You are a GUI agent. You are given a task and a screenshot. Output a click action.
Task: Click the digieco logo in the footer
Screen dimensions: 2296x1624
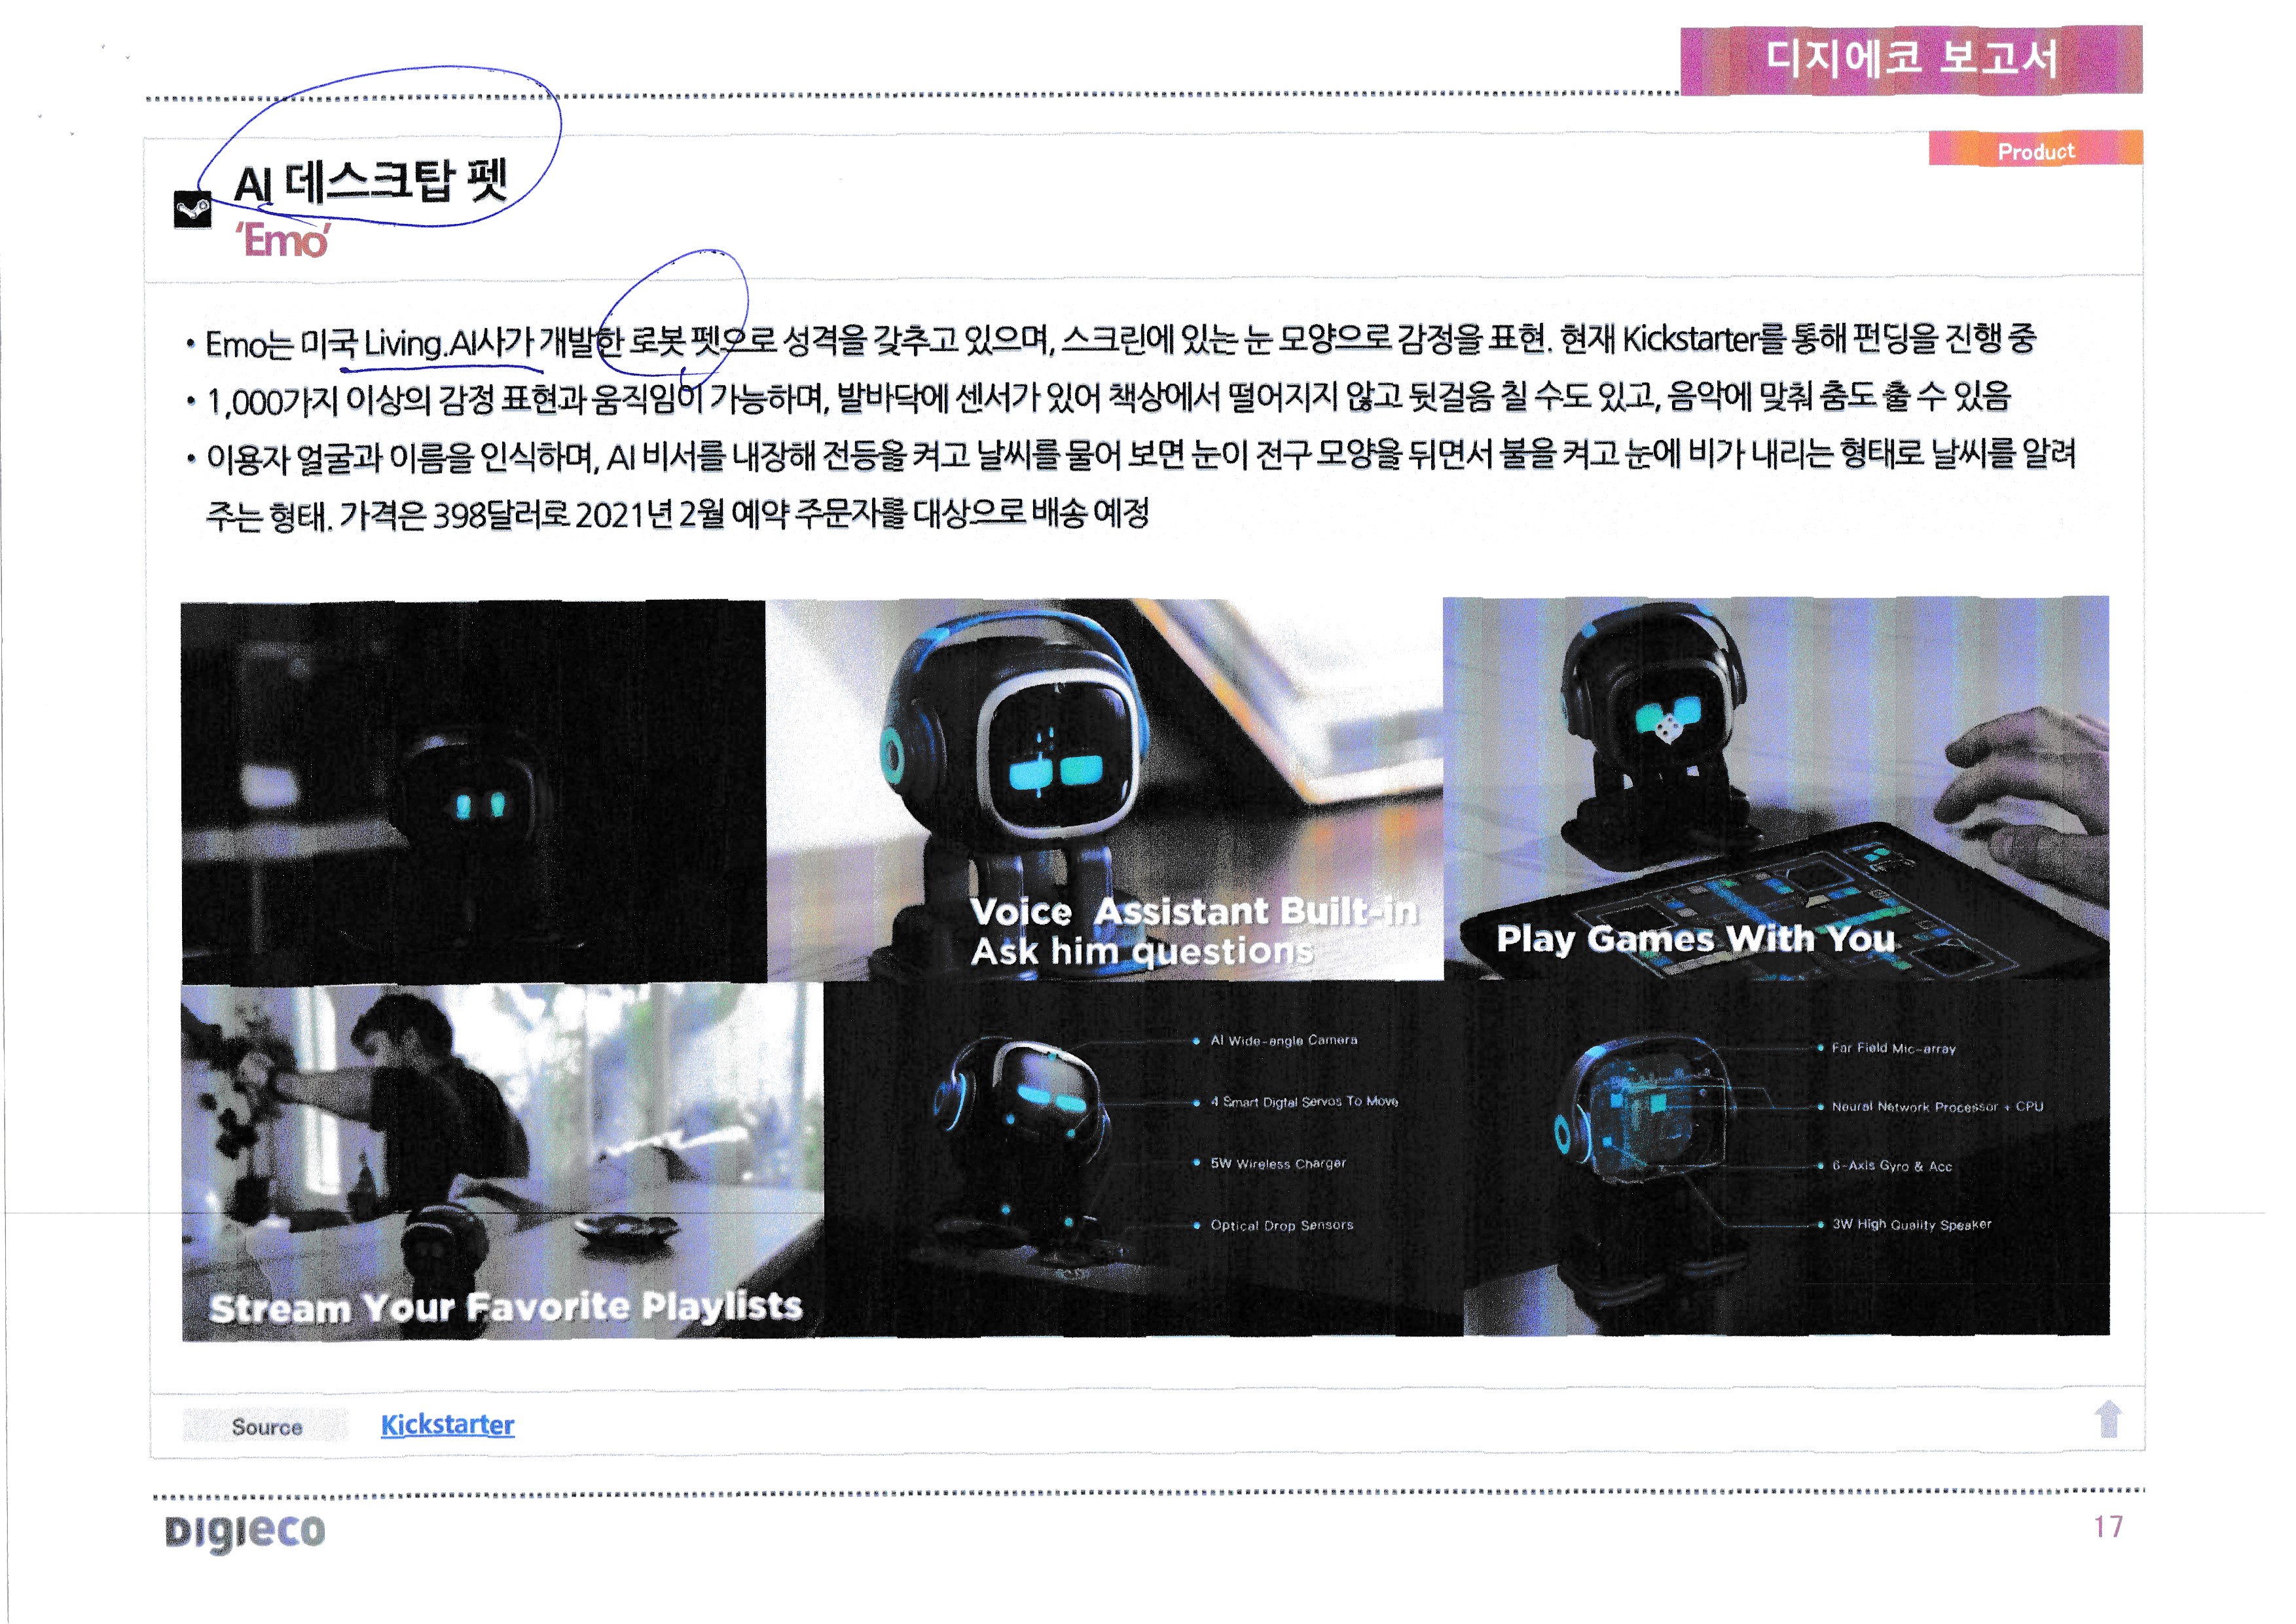coord(245,1531)
